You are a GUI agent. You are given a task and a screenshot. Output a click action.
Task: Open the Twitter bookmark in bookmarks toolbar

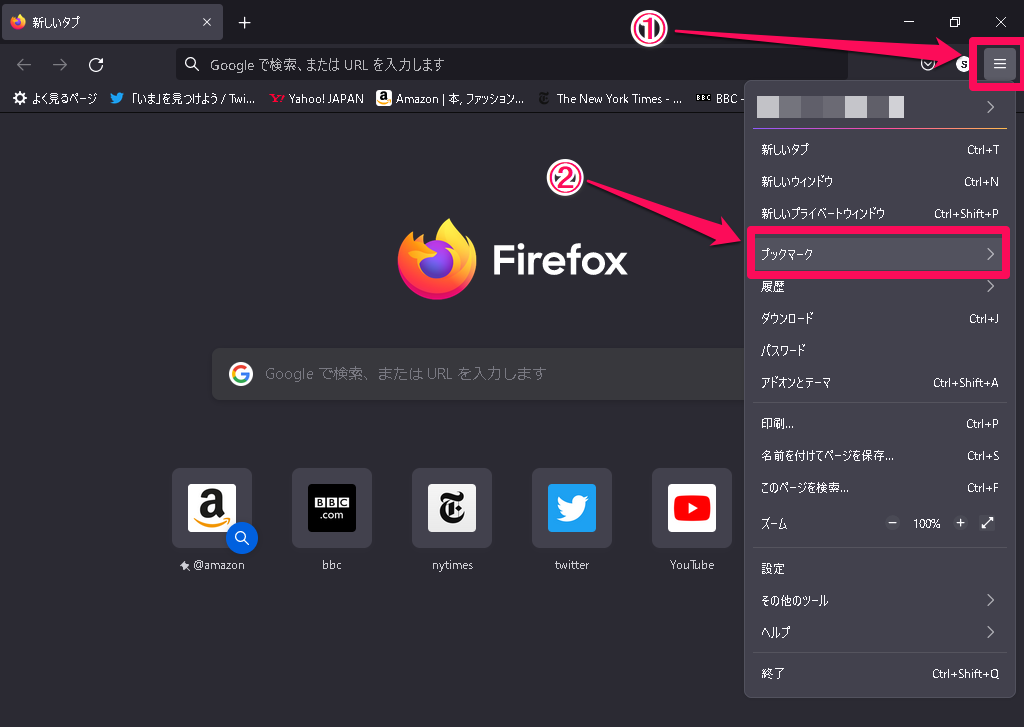coord(183,99)
